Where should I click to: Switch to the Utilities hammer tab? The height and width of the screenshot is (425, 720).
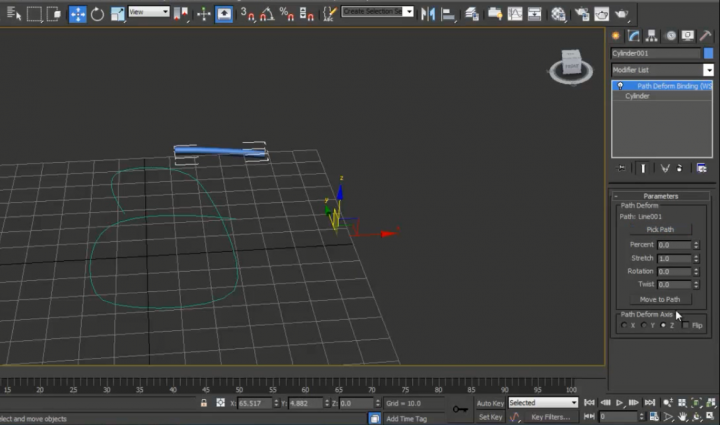706,36
